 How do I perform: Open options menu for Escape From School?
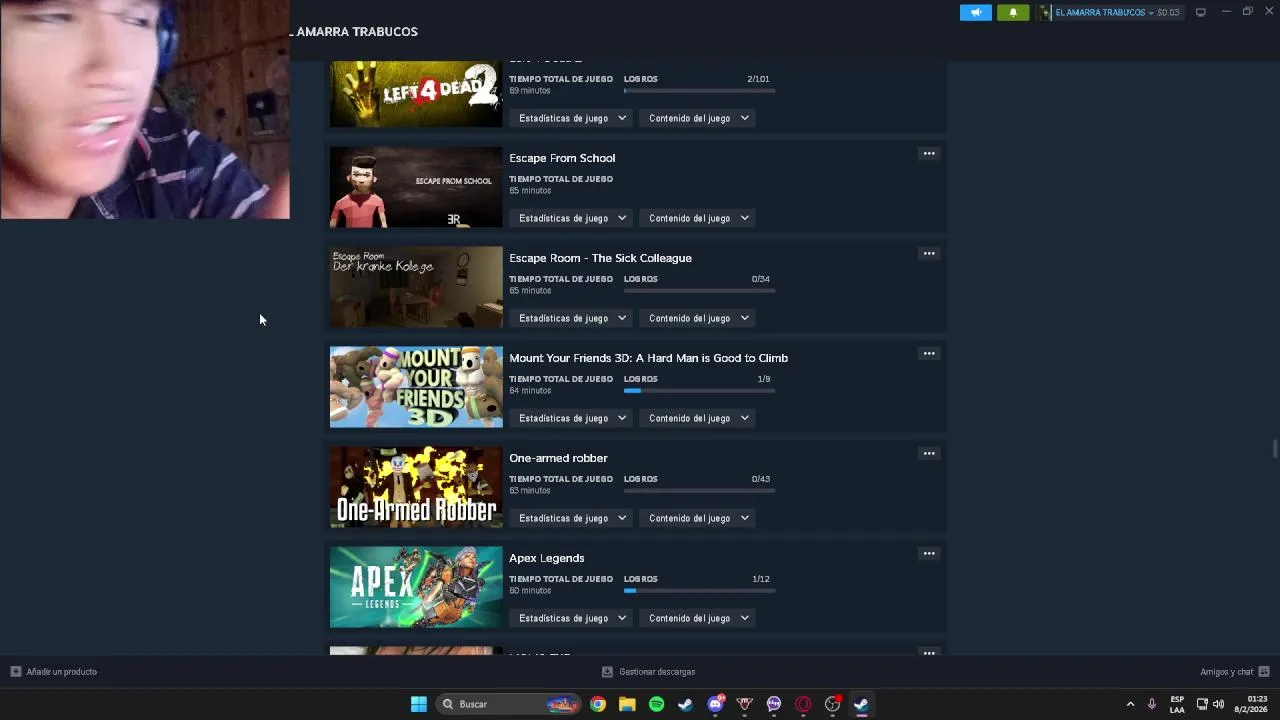(929, 153)
